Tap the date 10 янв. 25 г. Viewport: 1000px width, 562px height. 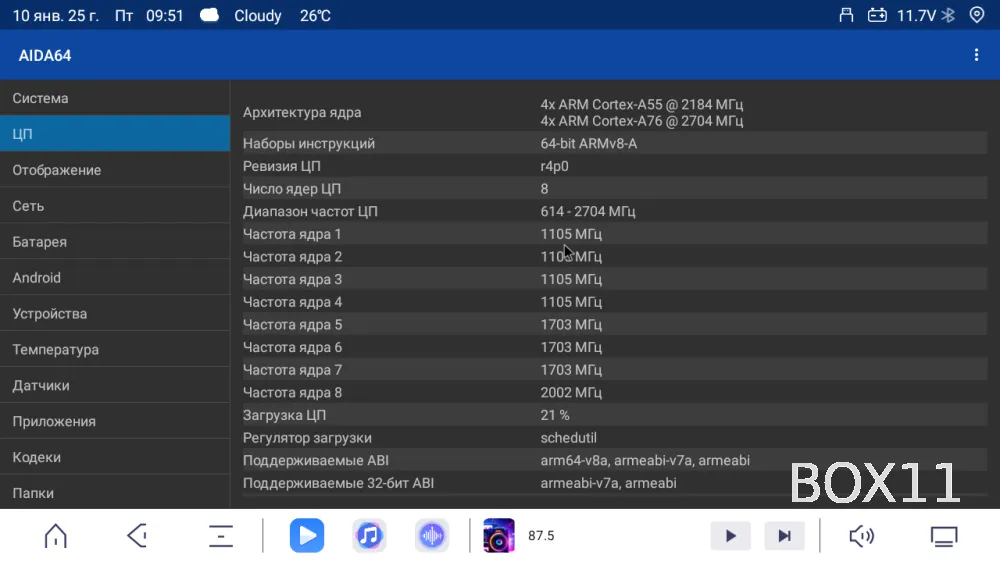[x=55, y=16]
